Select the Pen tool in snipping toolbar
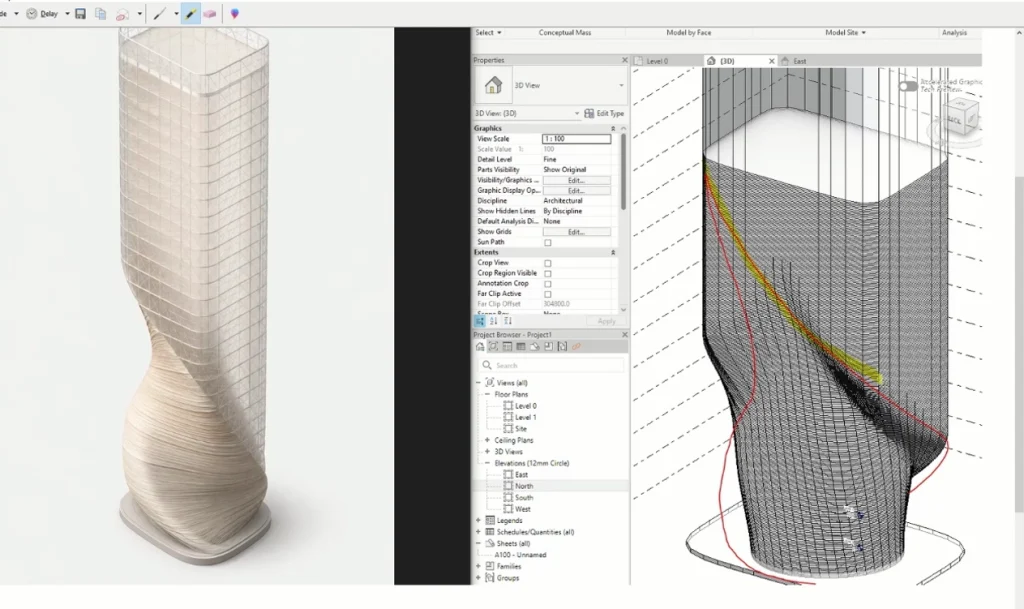 click(x=159, y=14)
